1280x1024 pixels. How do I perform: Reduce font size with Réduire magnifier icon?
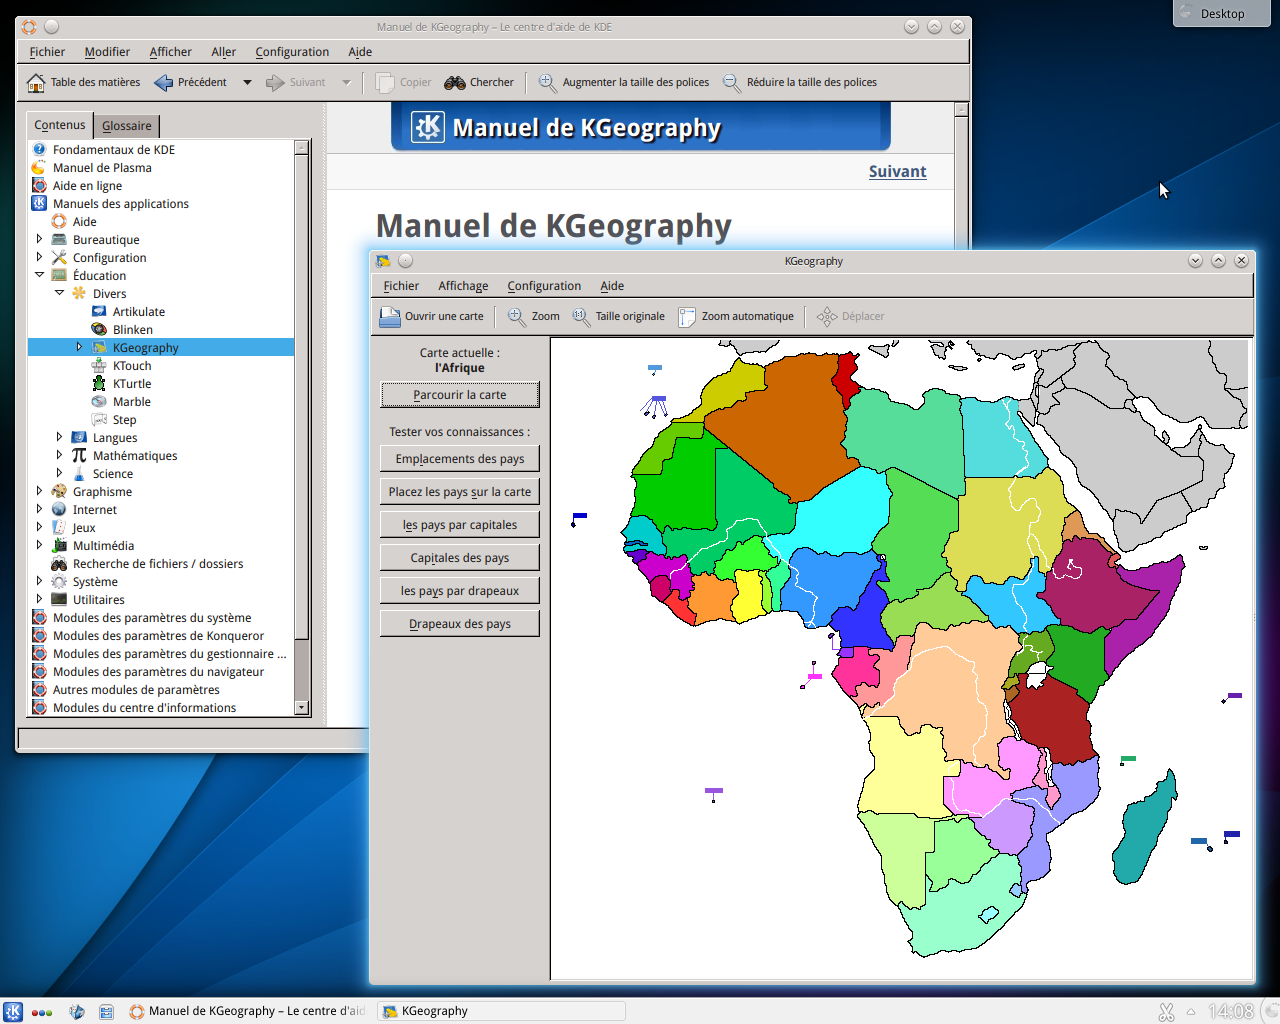732,83
